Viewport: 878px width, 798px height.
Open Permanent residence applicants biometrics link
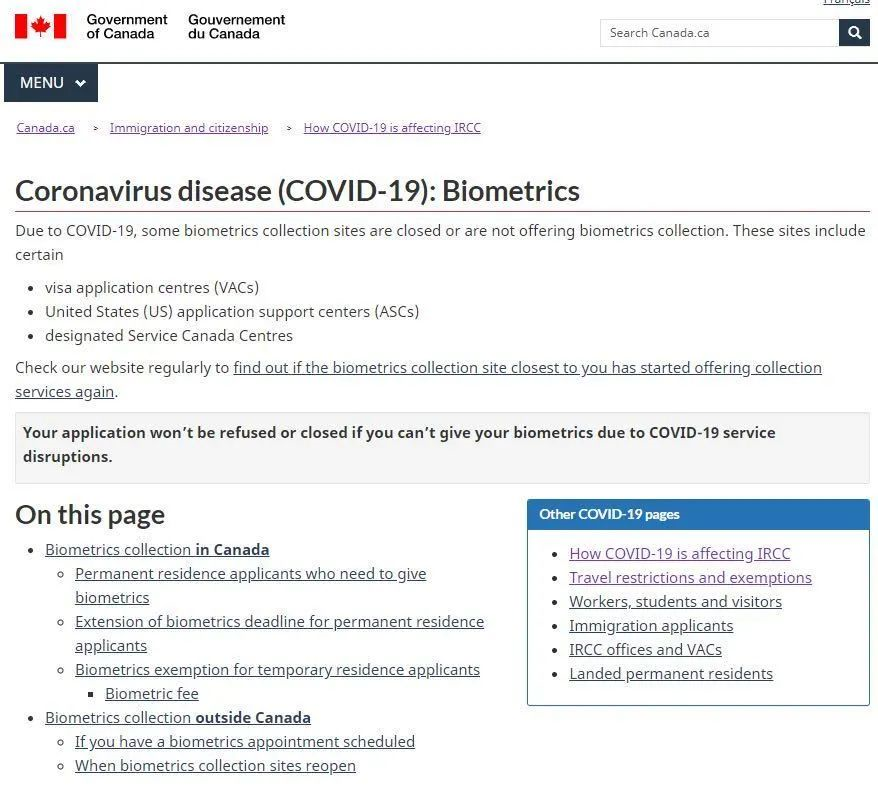click(x=250, y=574)
